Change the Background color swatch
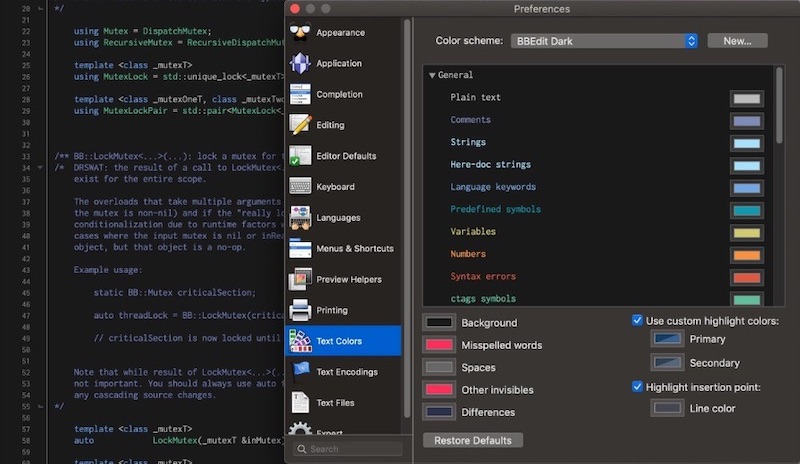 (x=439, y=323)
